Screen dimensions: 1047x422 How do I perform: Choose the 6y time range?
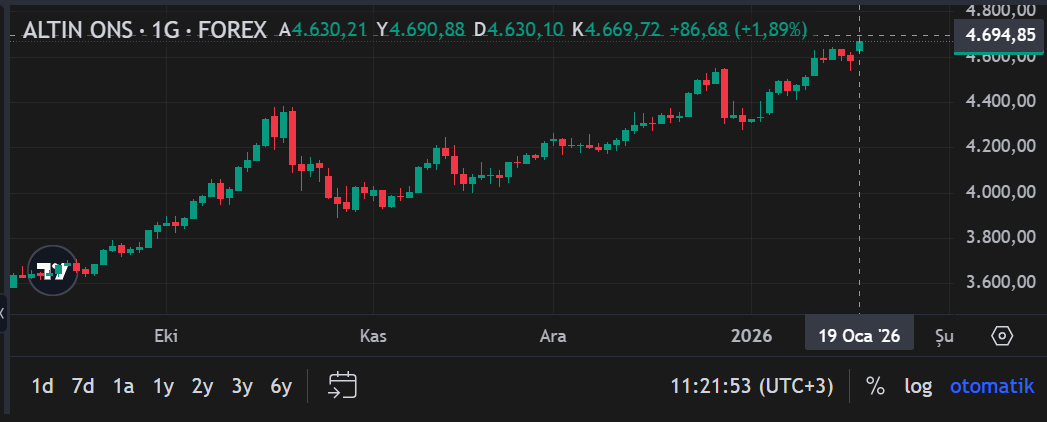[x=281, y=386]
